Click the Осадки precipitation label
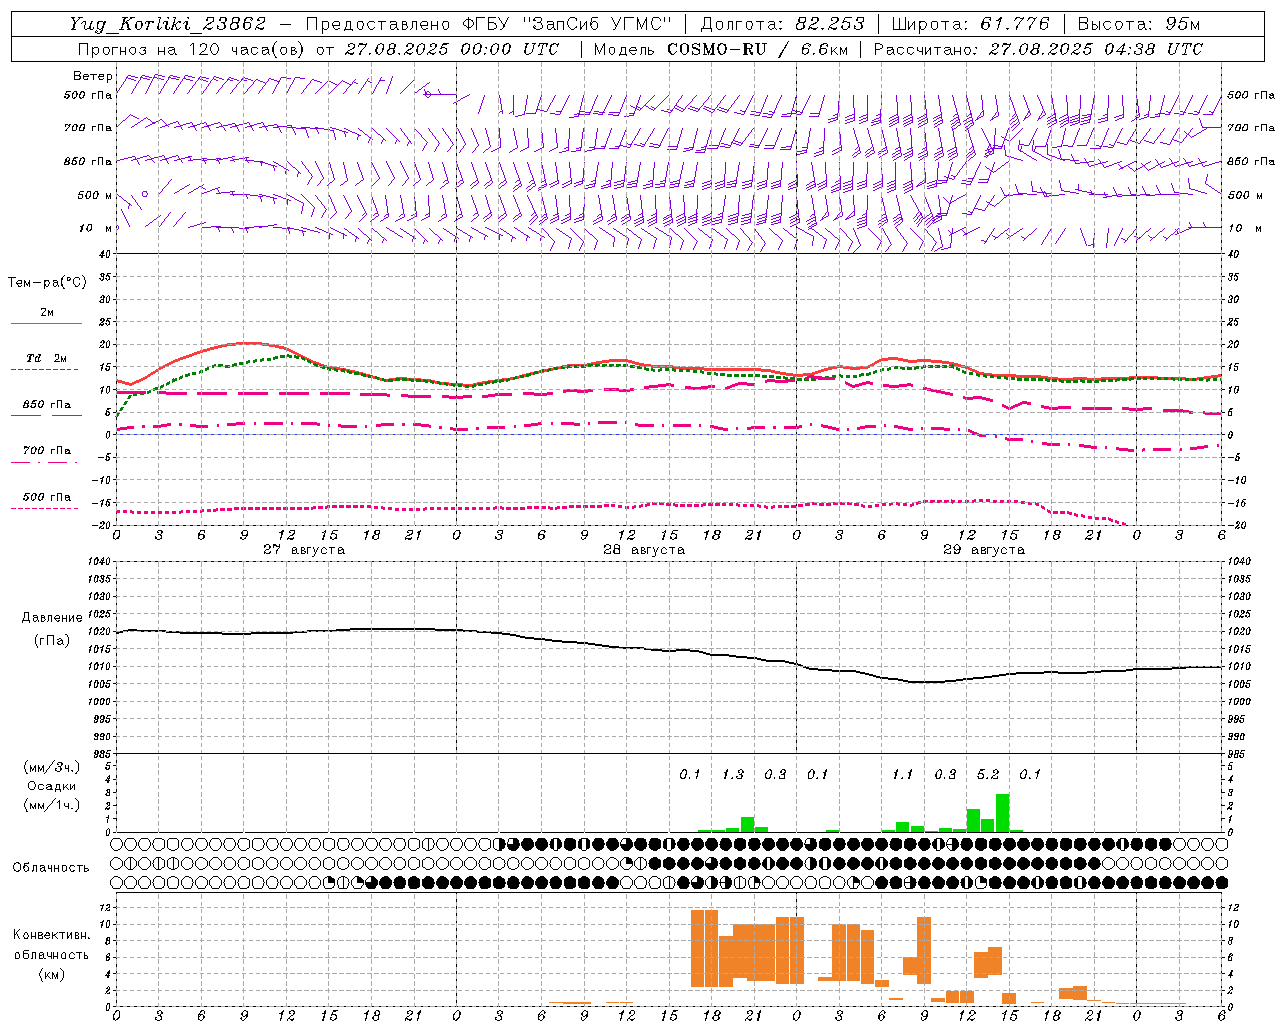Screen dimensions: 1280x1024 [x=52, y=786]
